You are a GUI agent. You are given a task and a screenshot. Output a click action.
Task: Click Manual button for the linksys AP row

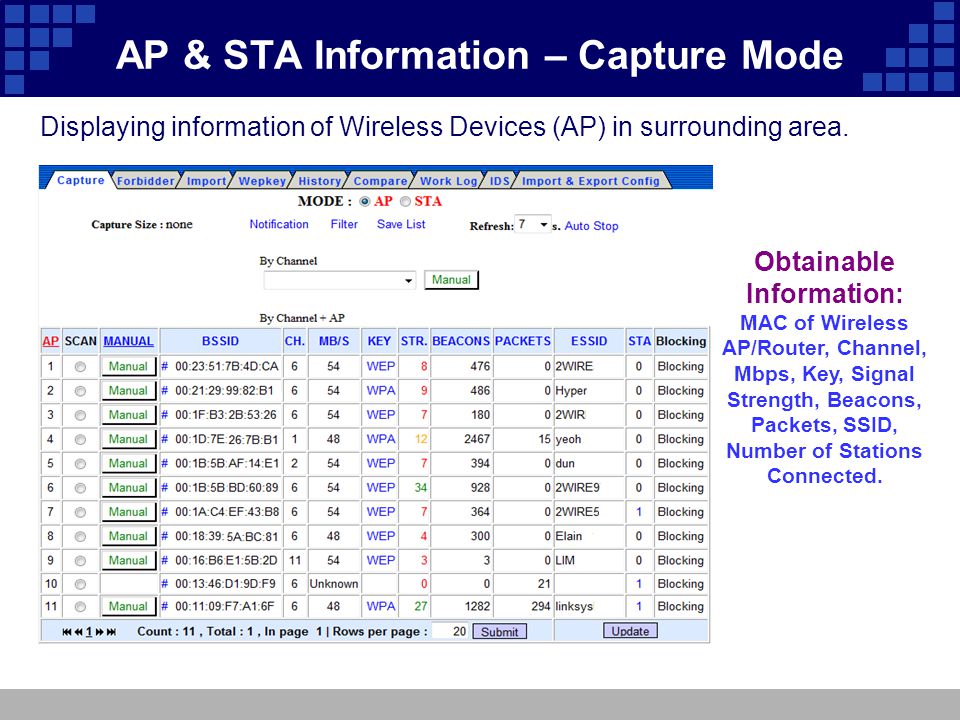click(x=129, y=606)
